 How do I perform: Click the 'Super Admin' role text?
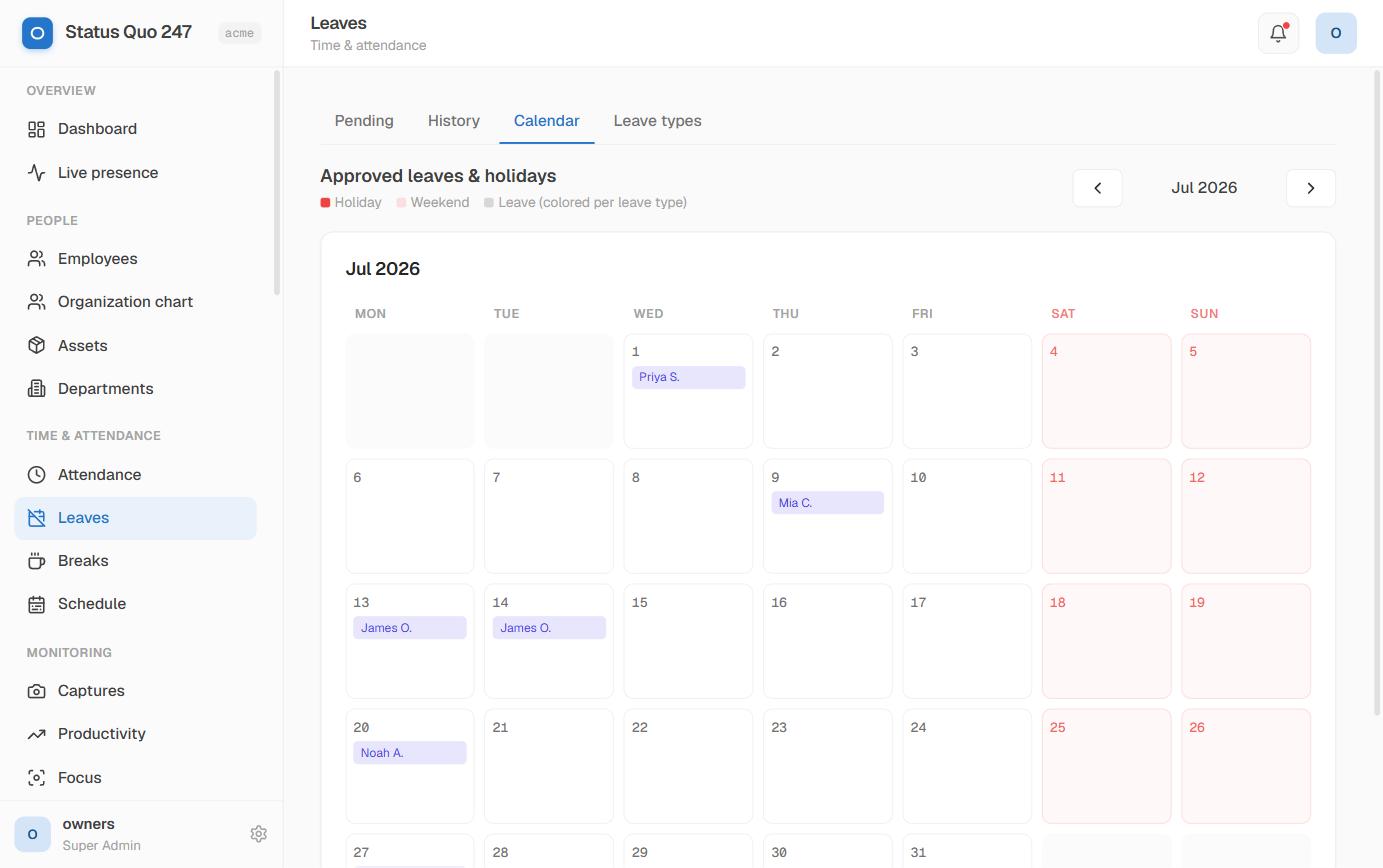[102, 846]
